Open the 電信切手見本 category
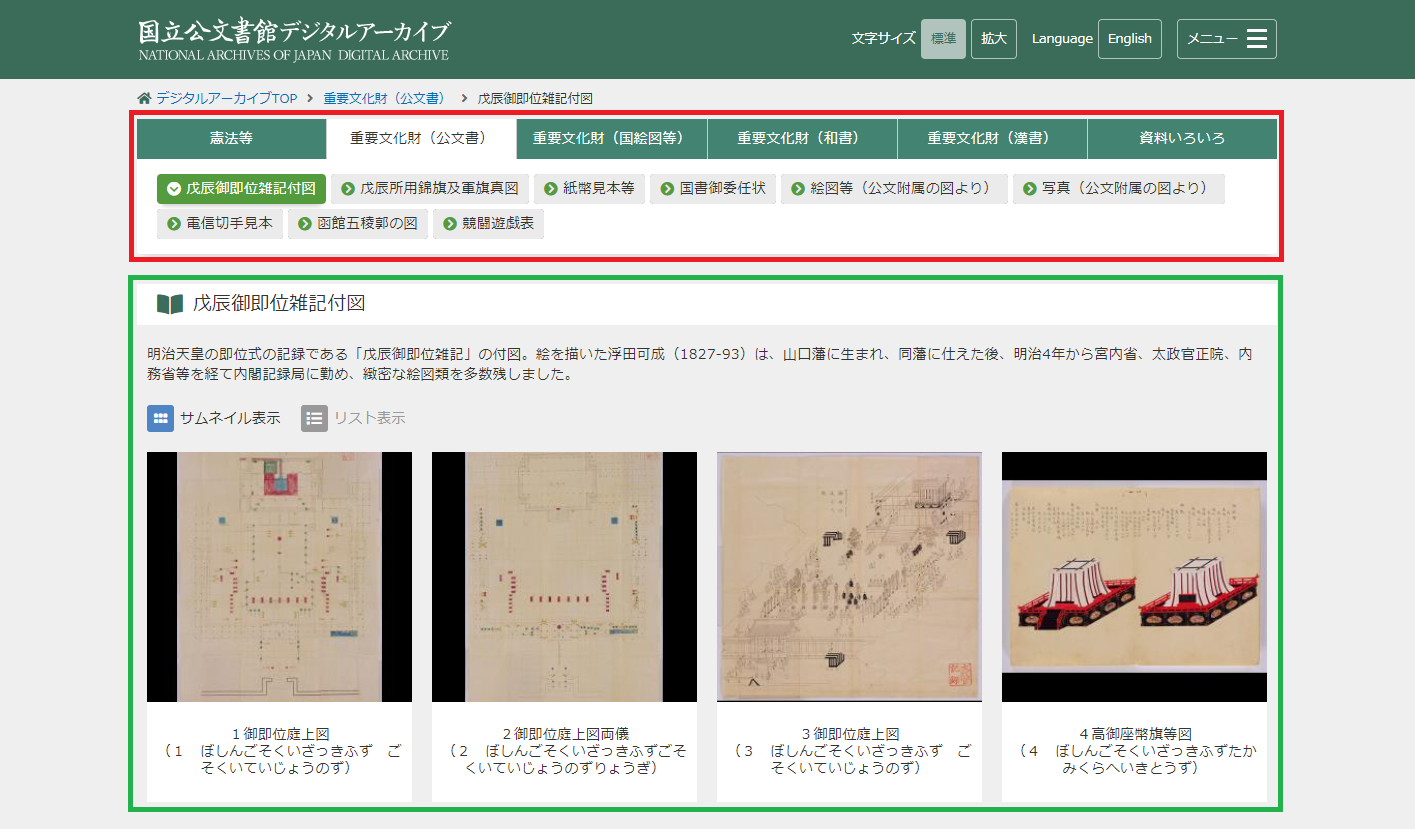This screenshot has width=1415, height=829. click(x=220, y=224)
